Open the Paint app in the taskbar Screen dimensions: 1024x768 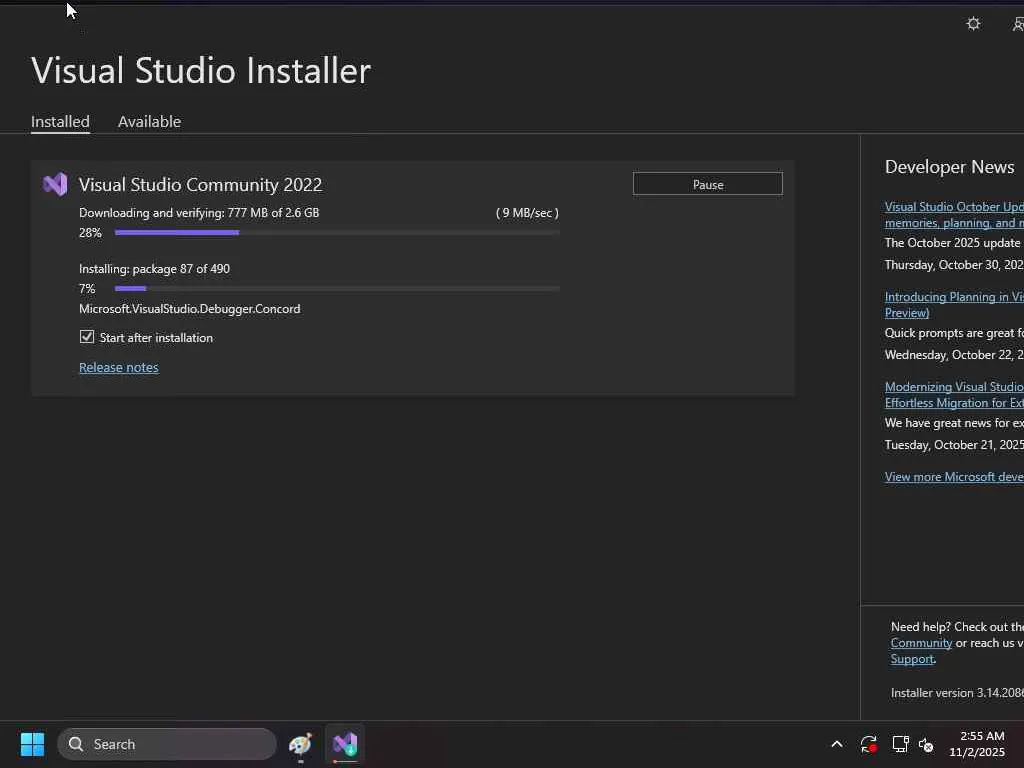click(300, 744)
